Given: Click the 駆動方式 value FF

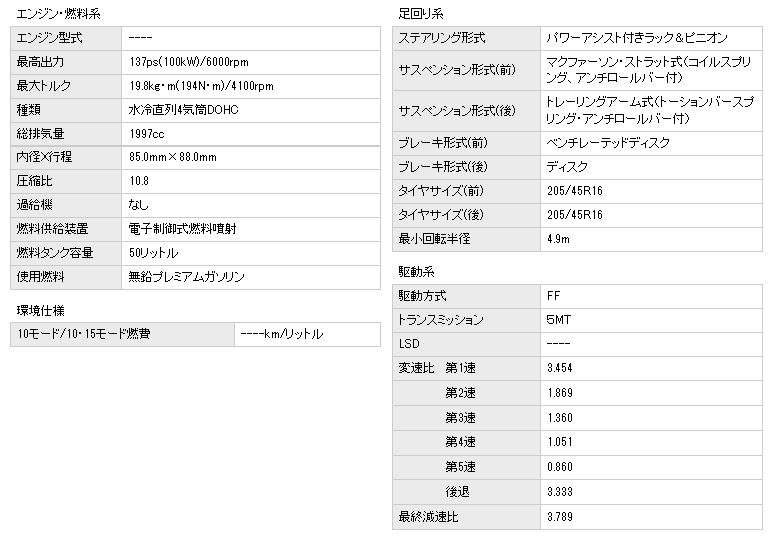Looking at the screenshot, I should point(553,296).
